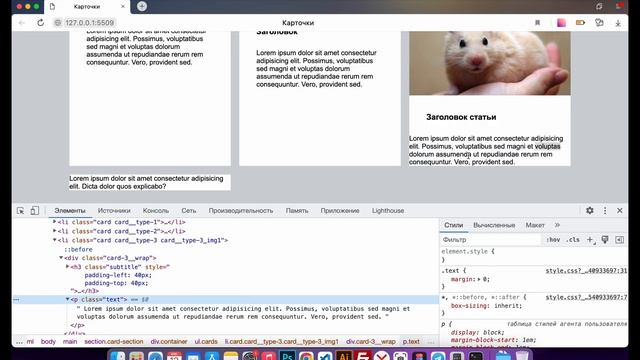Close the DevTools panel

coord(620,211)
